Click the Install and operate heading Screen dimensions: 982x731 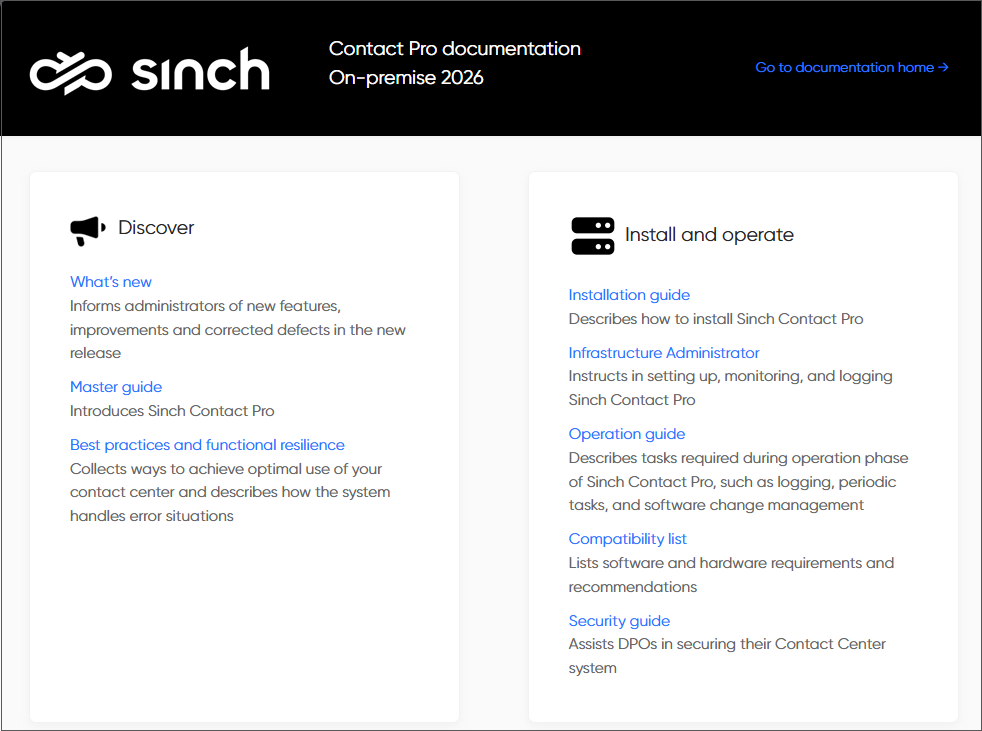pyautogui.click(x=709, y=235)
